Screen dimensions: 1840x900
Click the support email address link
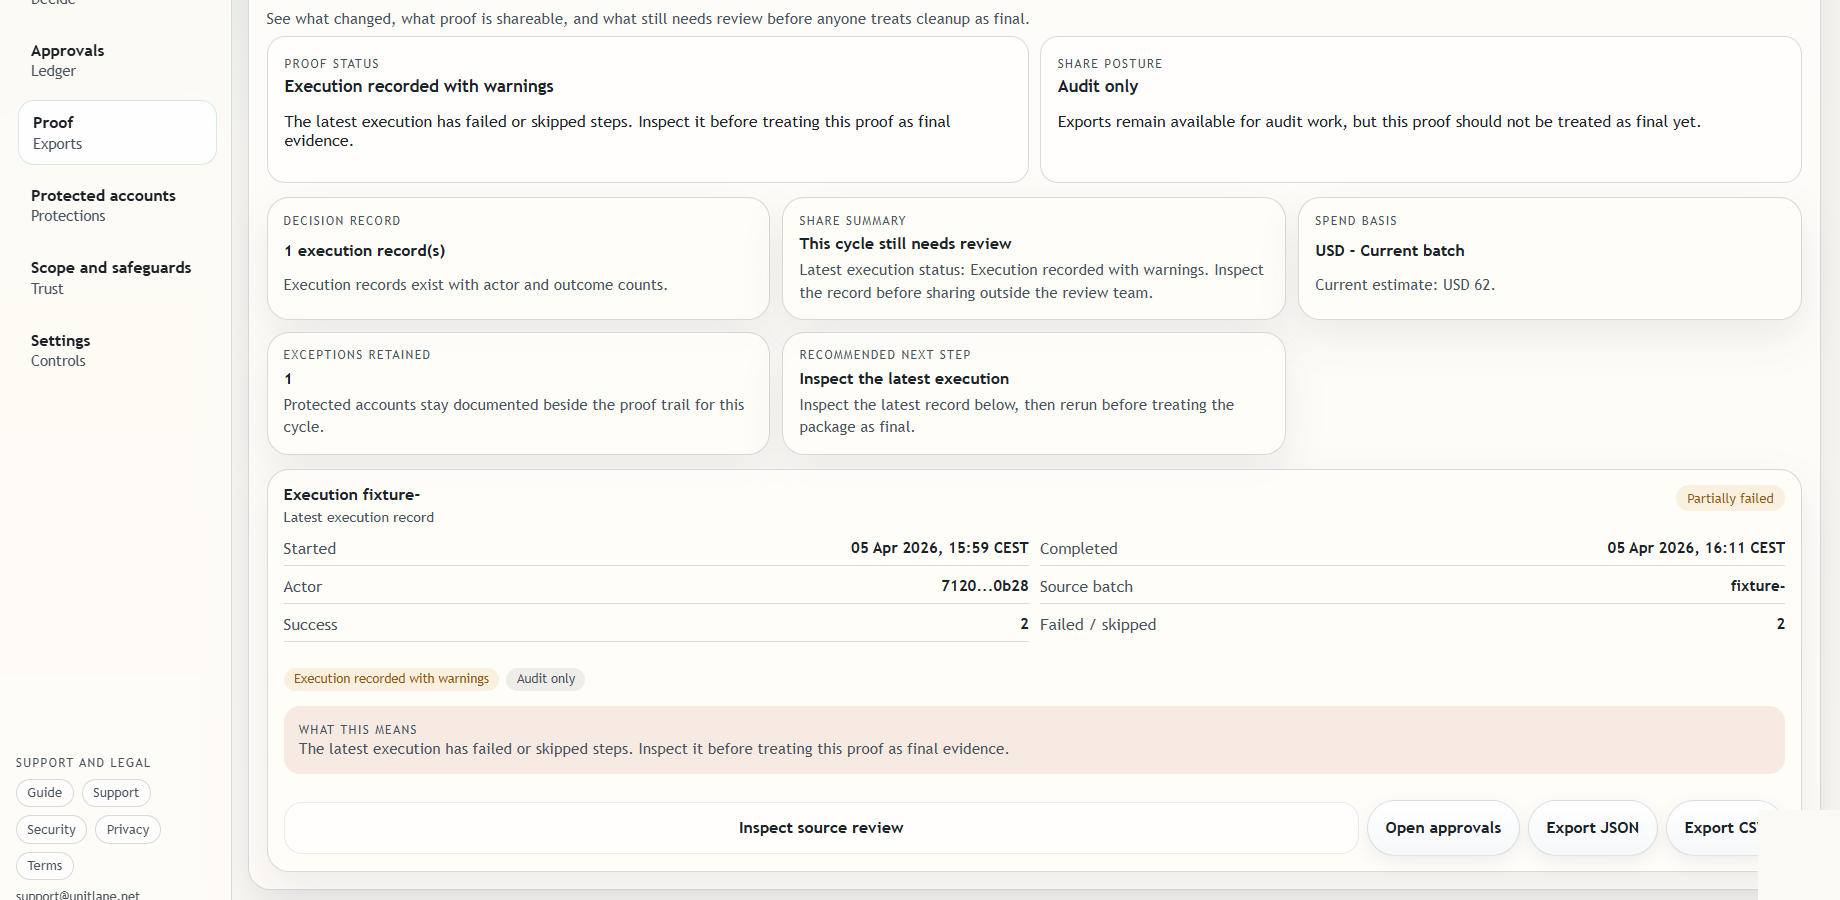[78, 894]
